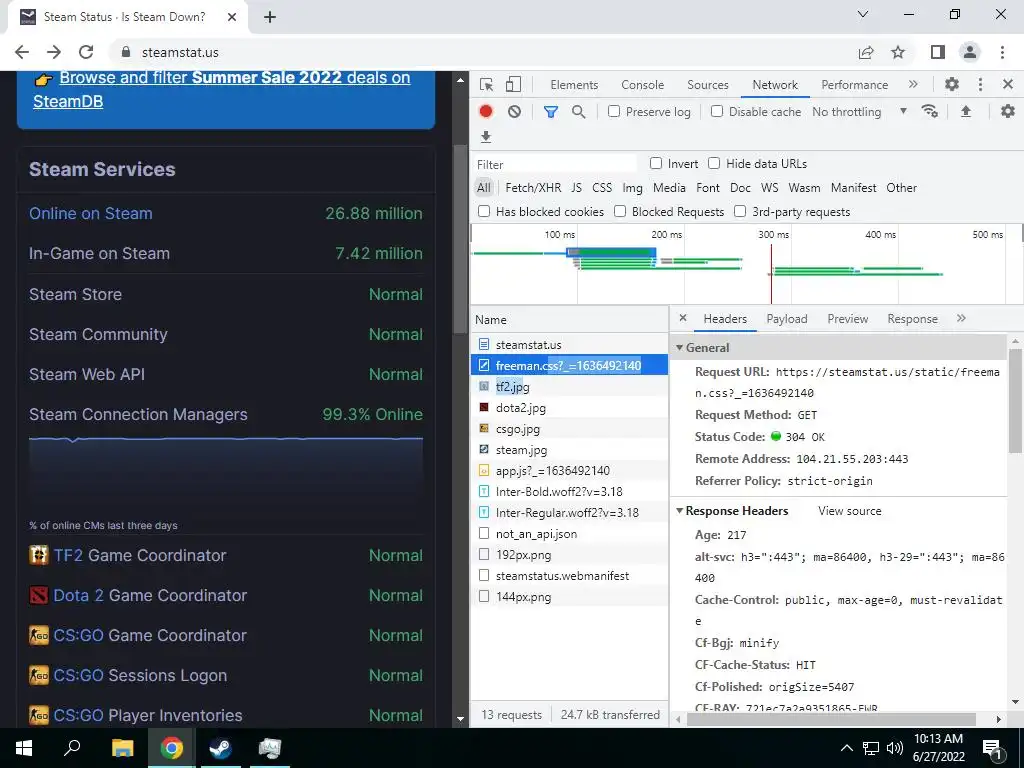This screenshot has height=768, width=1024.
Task: Show hidden system tray icons
Action: pyautogui.click(x=846, y=748)
